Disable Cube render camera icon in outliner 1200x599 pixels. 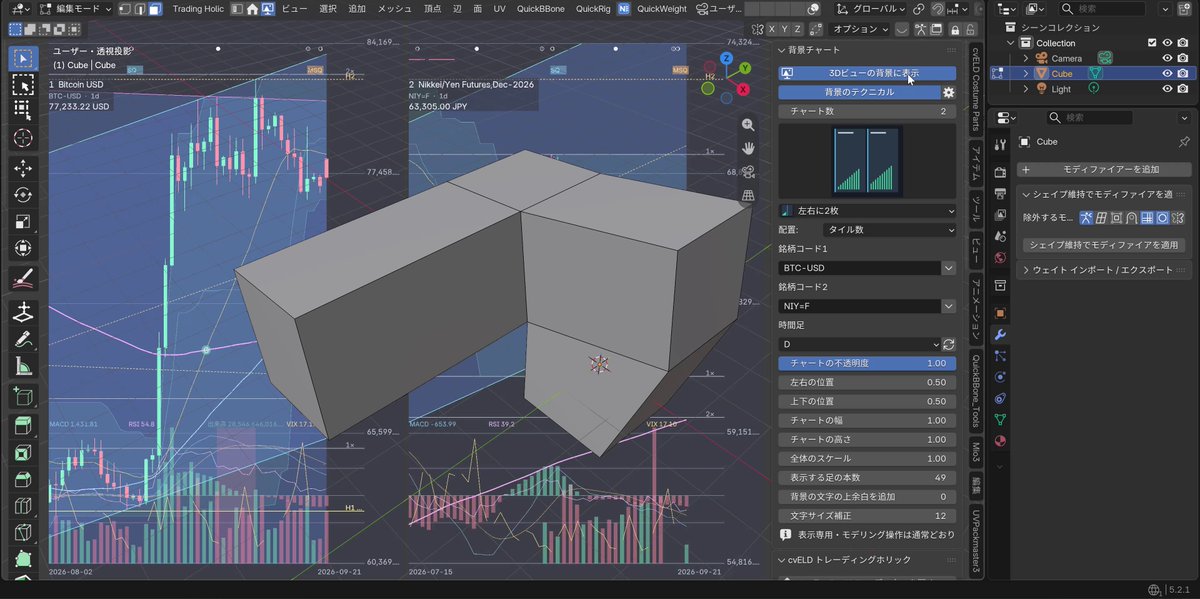(1185, 73)
